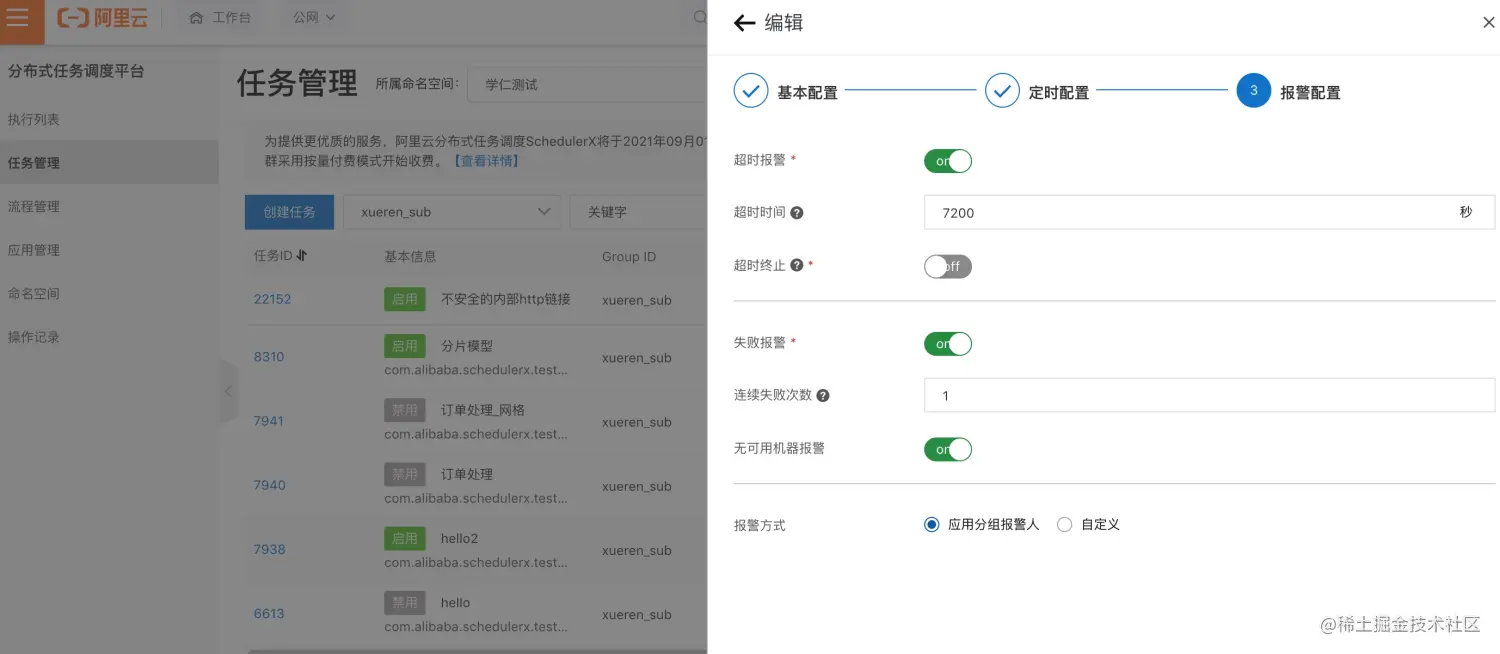Open the 所属命名空间 学仁测试 dropdown
The height and width of the screenshot is (654, 1500).
tap(588, 85)
